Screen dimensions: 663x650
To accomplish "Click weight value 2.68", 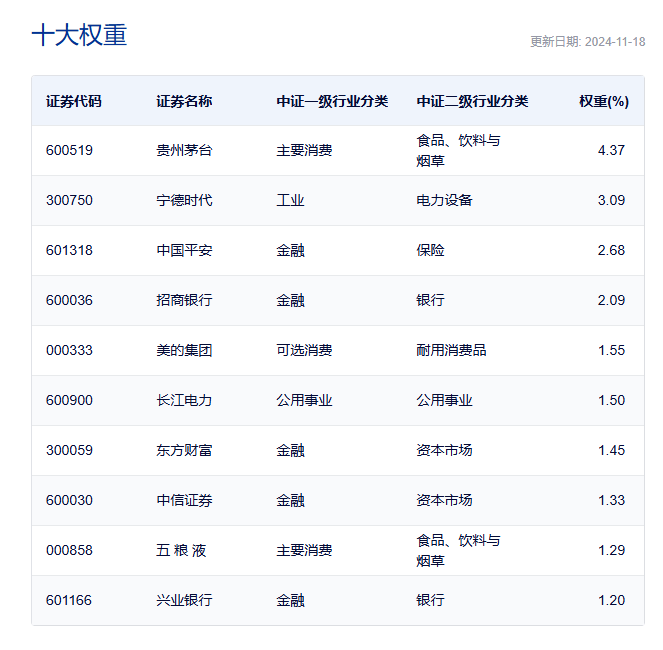I will pos(611,250).
